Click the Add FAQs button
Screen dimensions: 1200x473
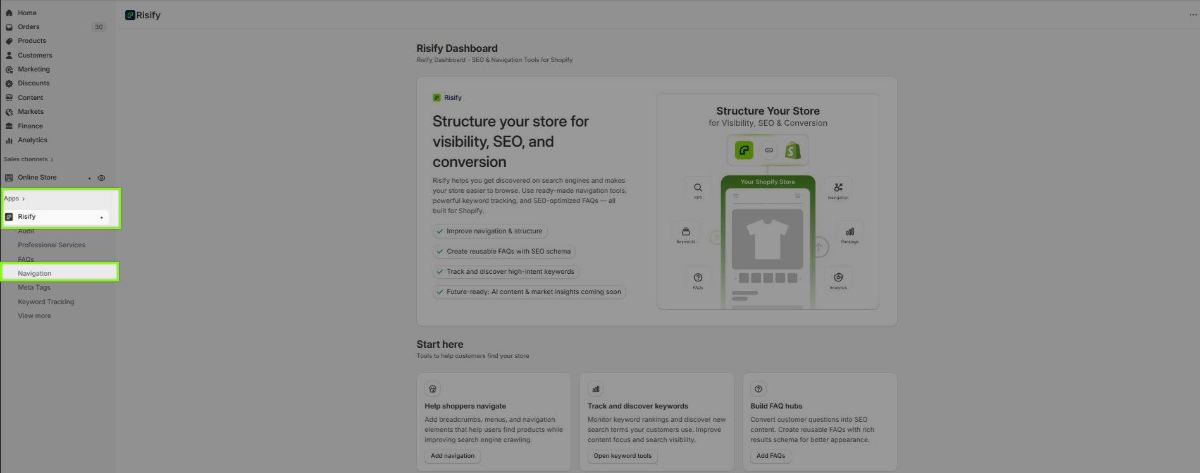(770, 456)
